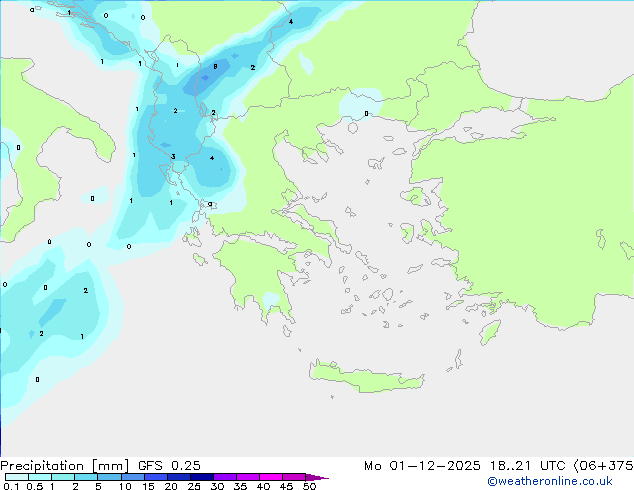Pick the 45–50 mm legend swatch
This screenshot has height=490, width=634.
[x=294, y=477]
